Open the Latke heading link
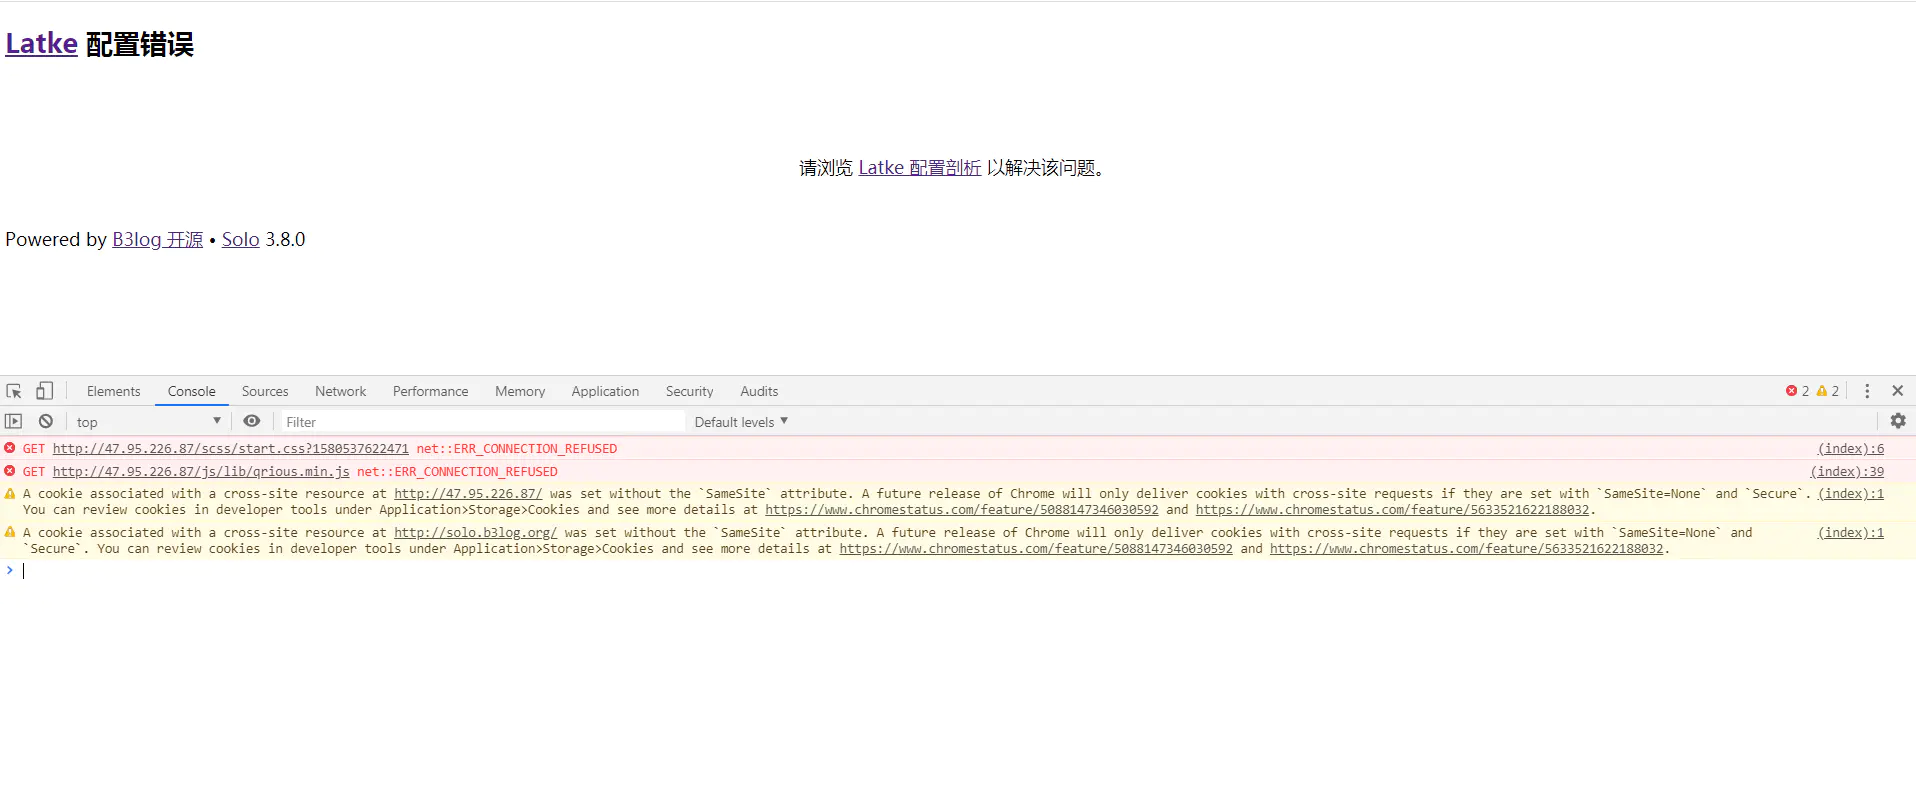 tap(41, 43)
